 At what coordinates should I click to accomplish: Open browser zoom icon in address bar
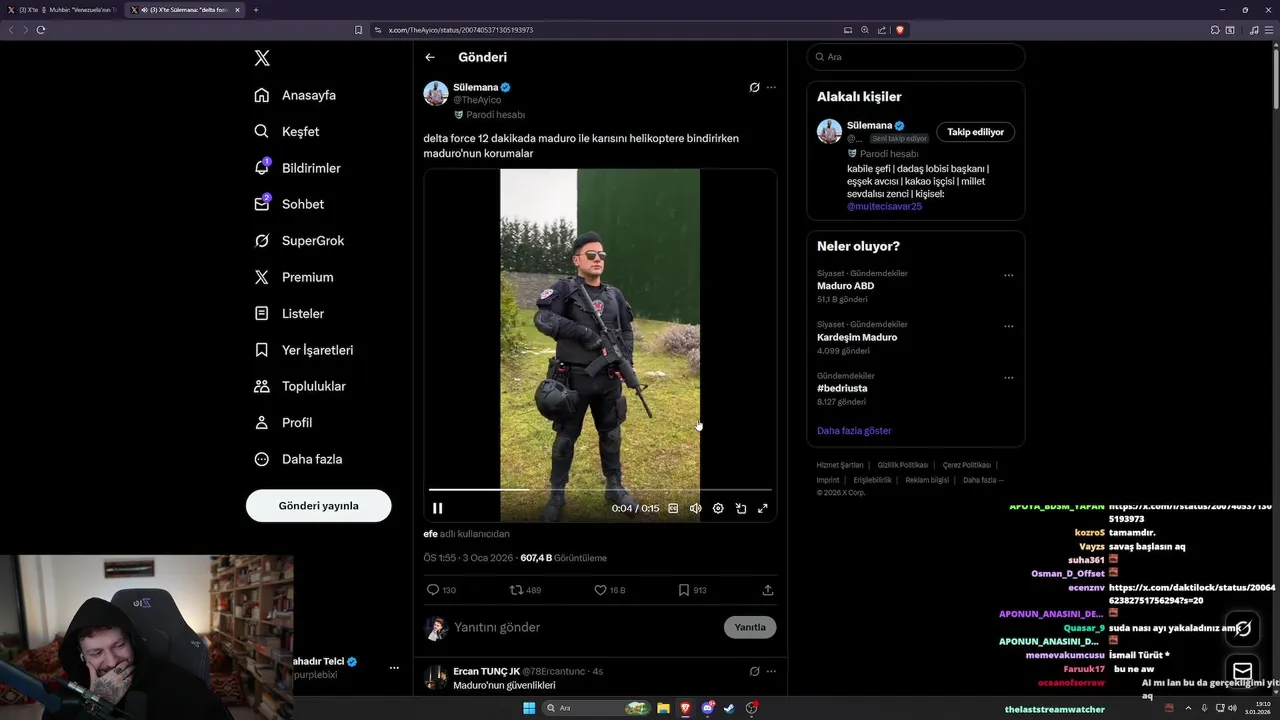[x=865, y=30]
